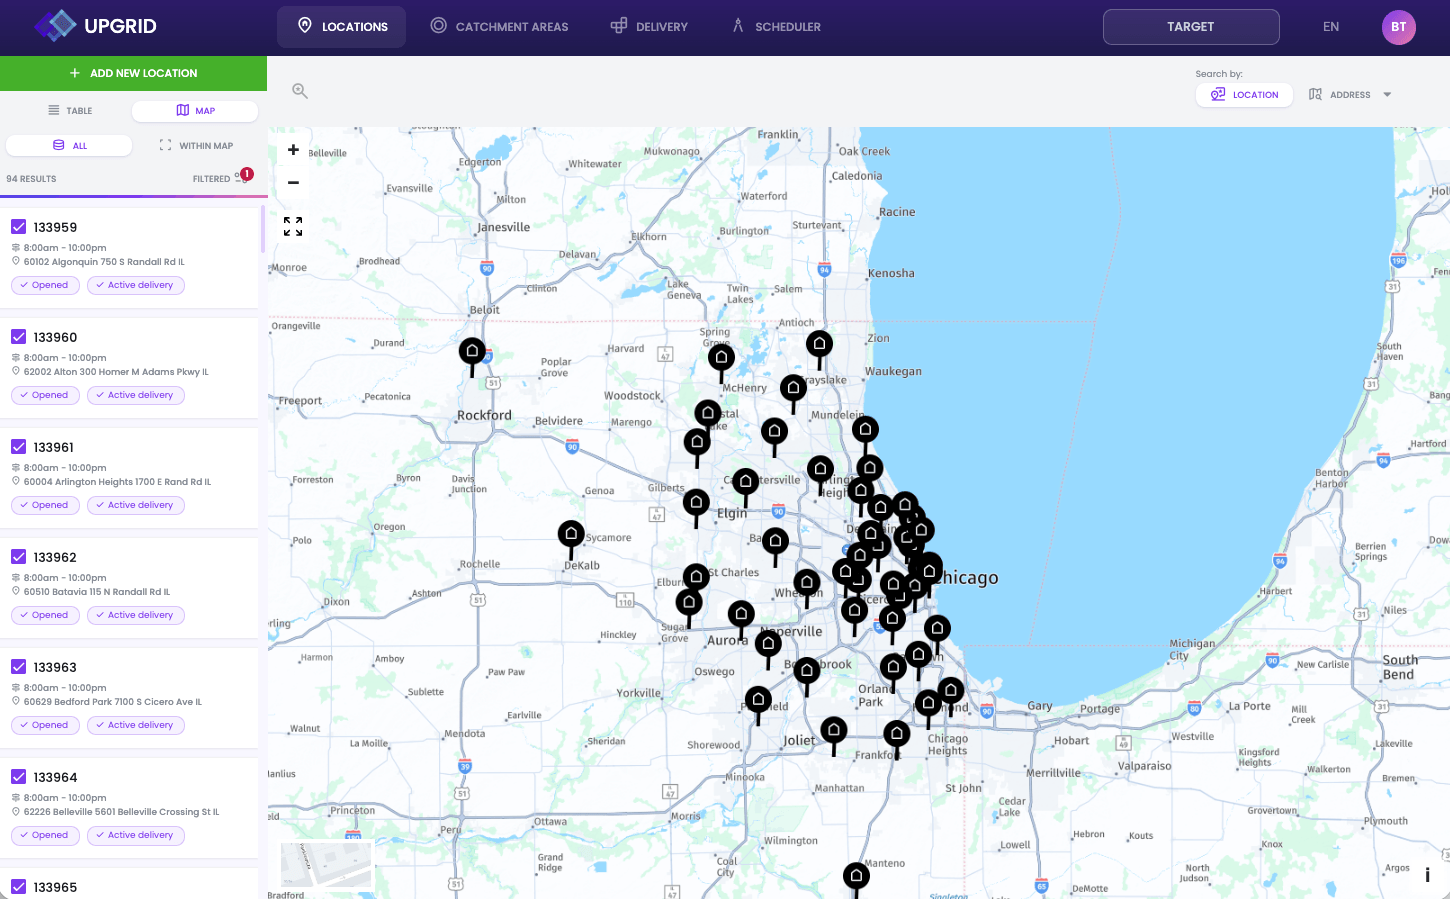Viewport: 1450px width, 899px height.
Task: Click the map pin near Grayslake
Action: [x=794, y=388]
